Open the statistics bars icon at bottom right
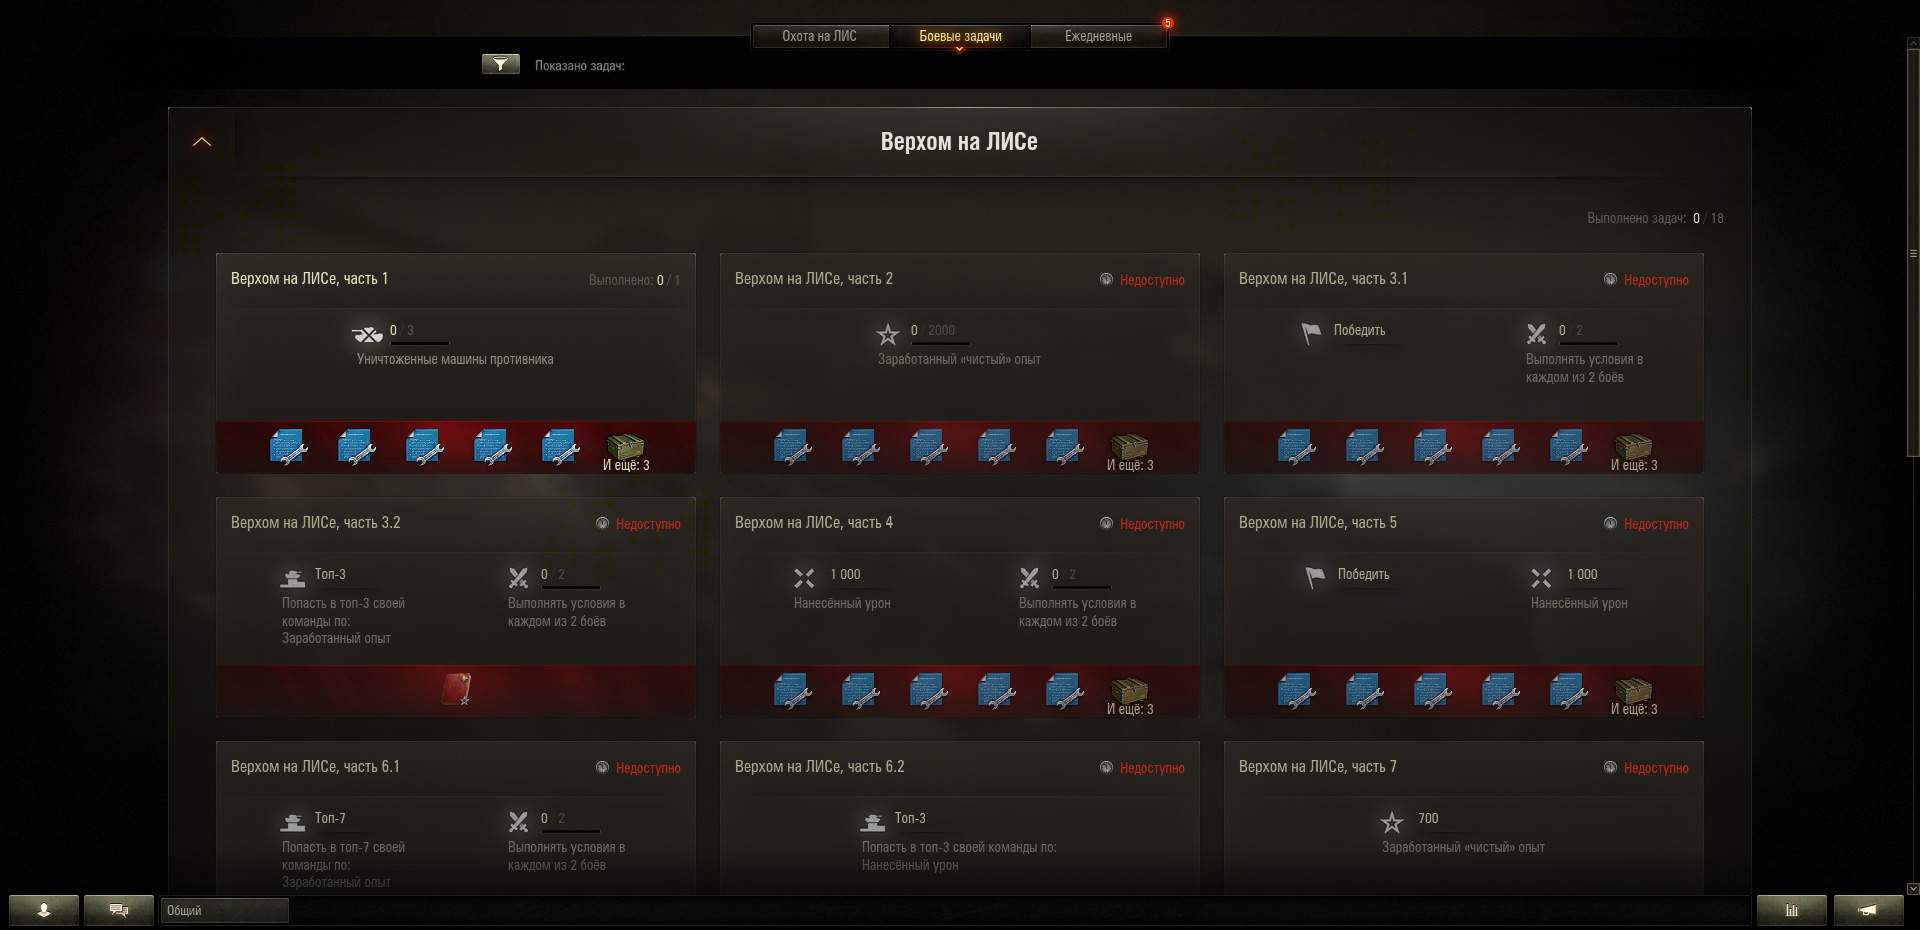 (1792, 910)
